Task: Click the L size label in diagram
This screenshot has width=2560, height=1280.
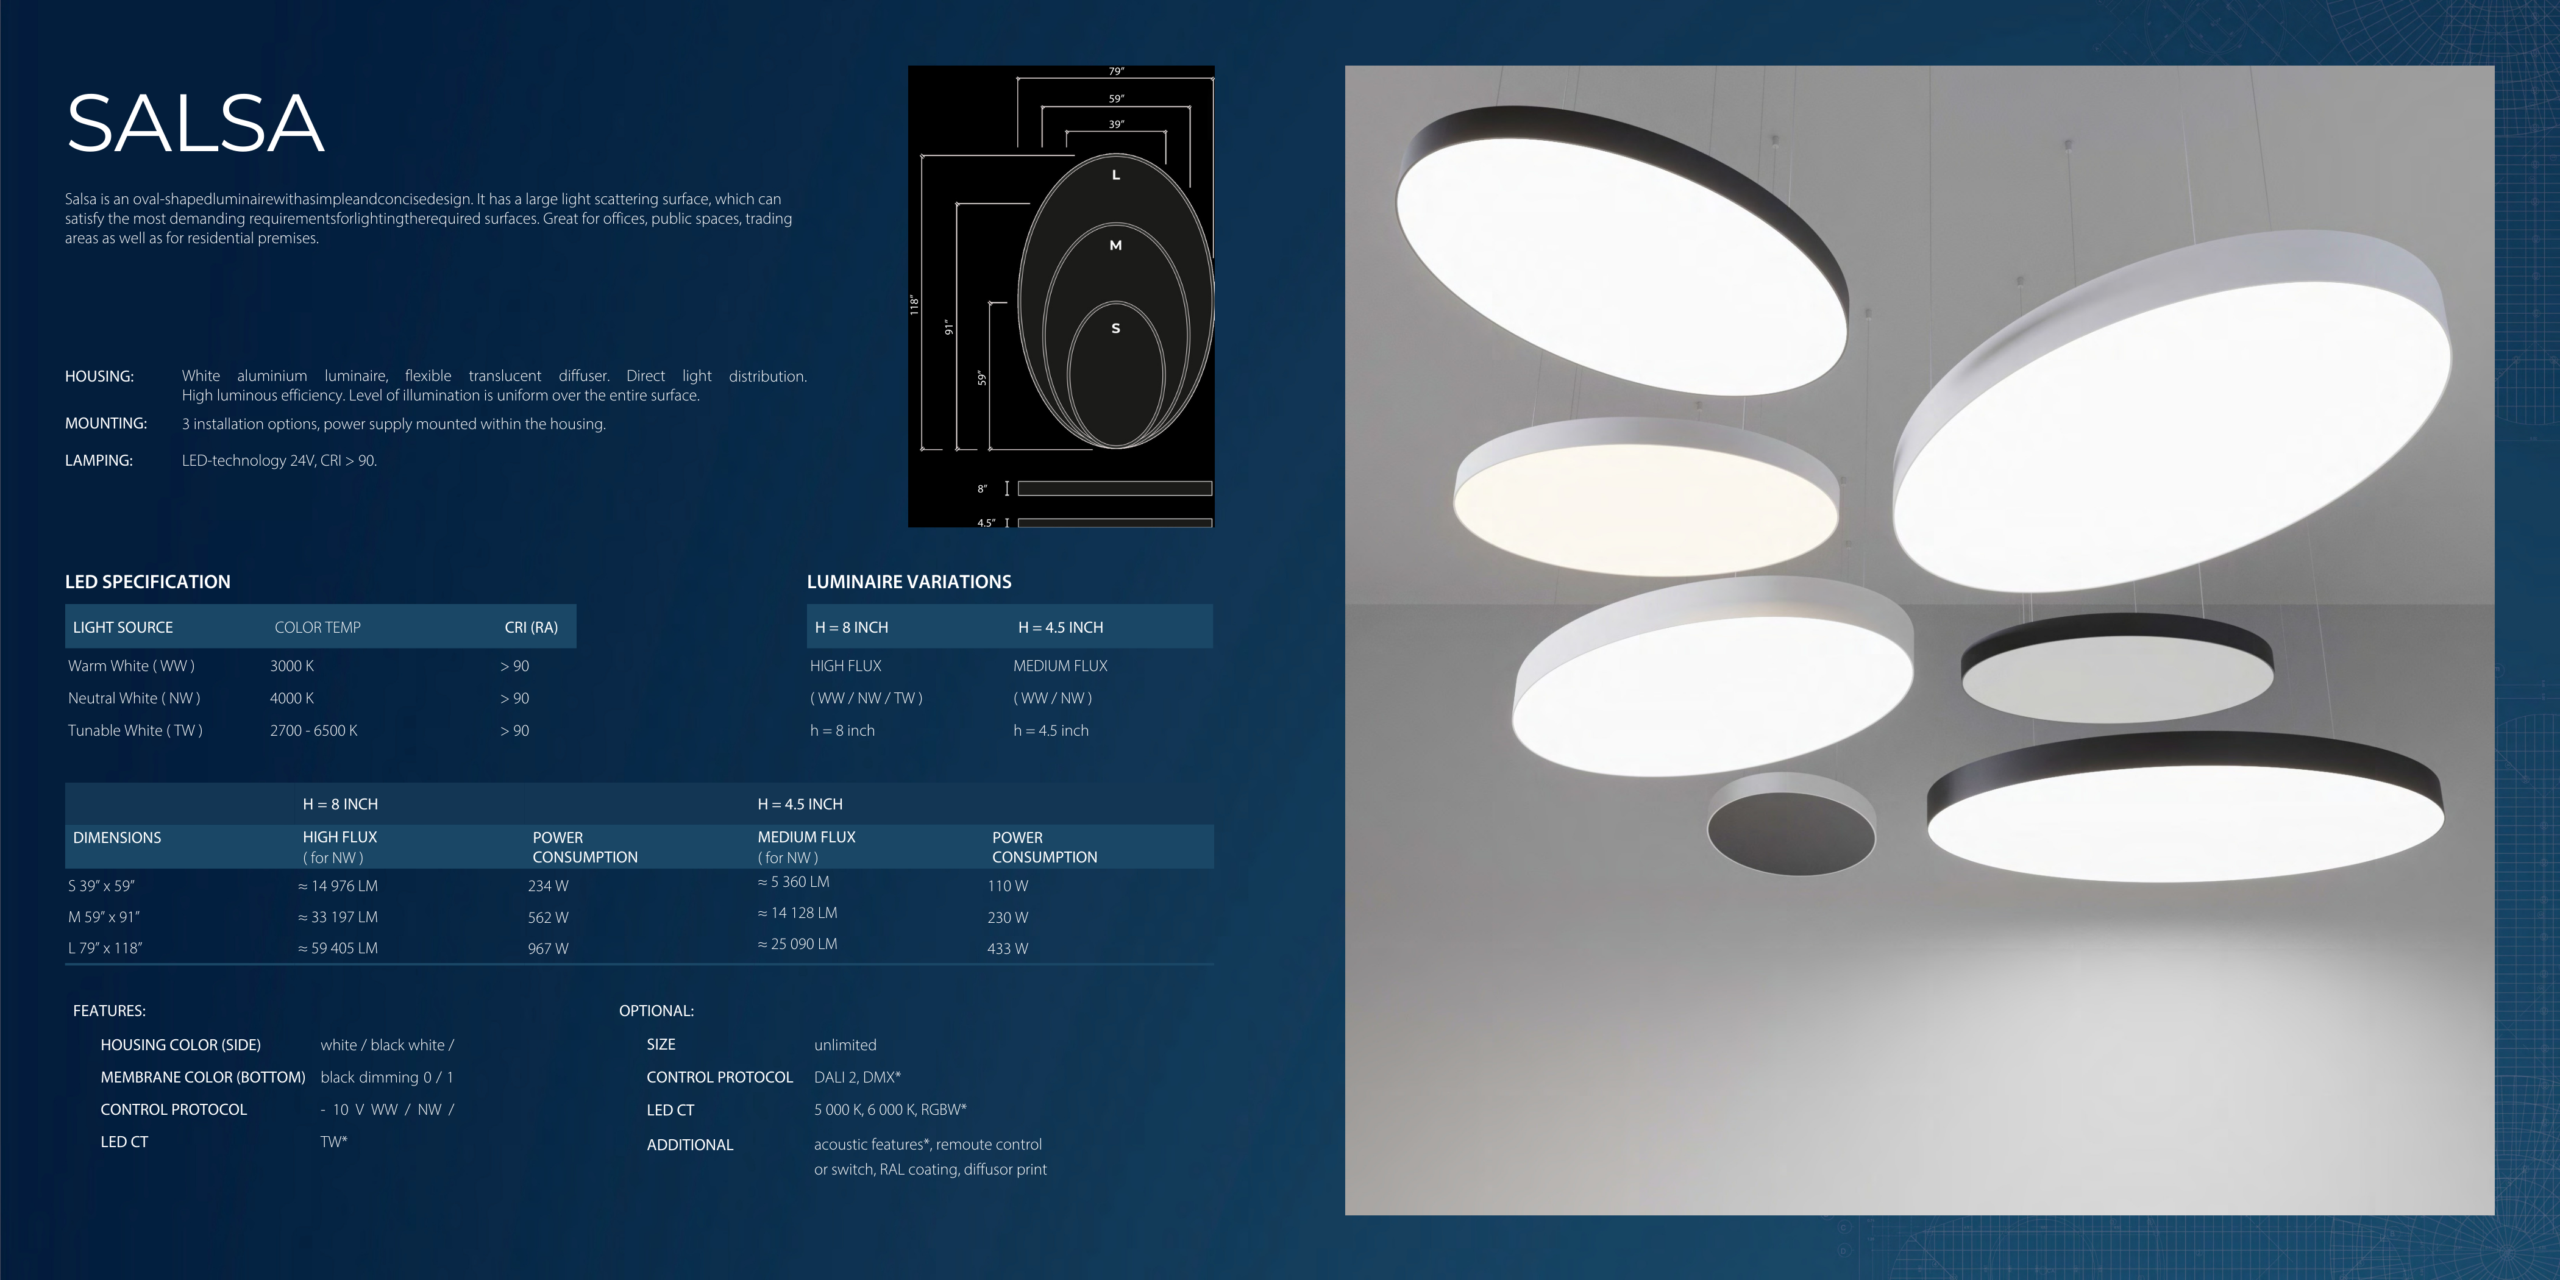Action: coord(1116,175)
